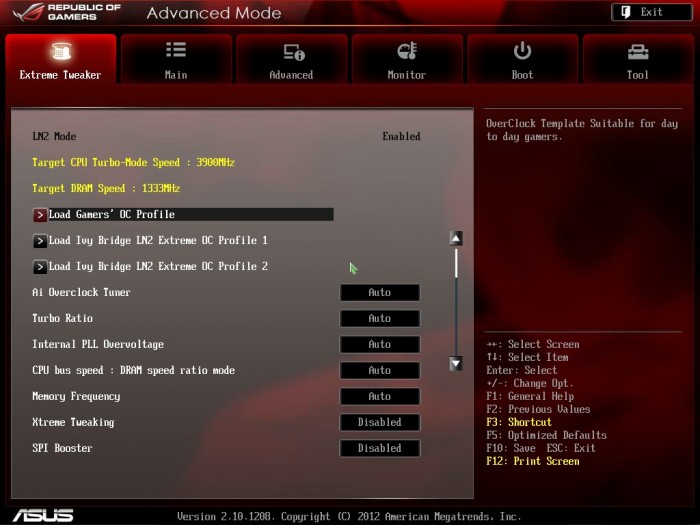The image size is (700, 525).
Task: Click the Advanced monitor-info icon
Action: point(294,52)
